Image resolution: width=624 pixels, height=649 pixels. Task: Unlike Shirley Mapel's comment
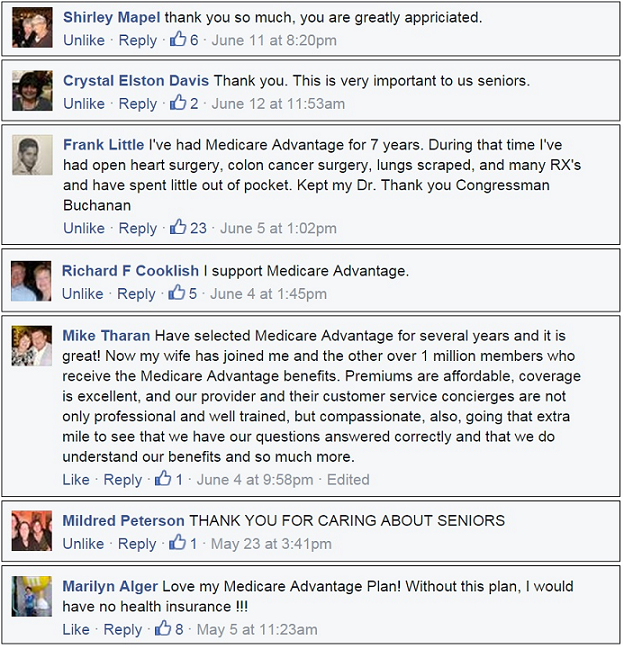[83, 41]
